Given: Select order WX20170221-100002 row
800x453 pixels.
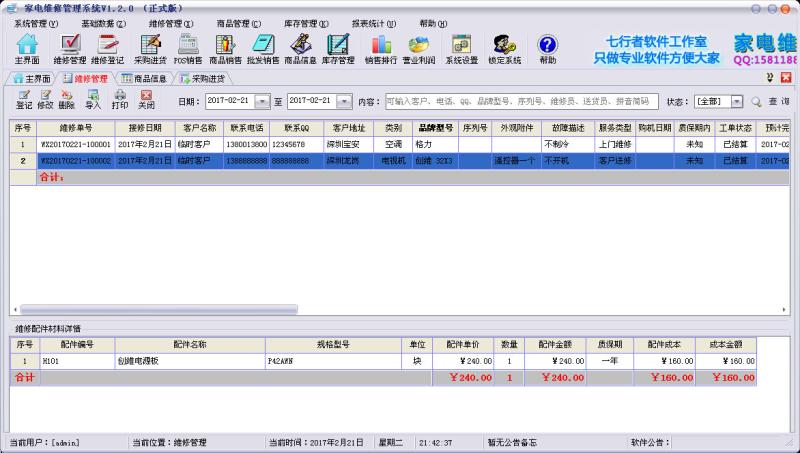Looking at the screenshot, I should point(399,161).
